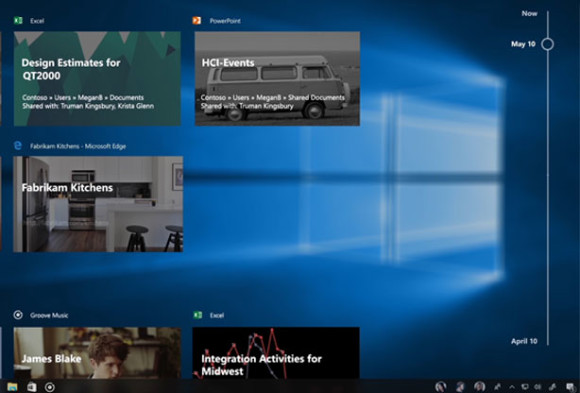This screenshot has width=580, height=393.
Task: Launch Groove Music from the taskbar
Action: 50,387
